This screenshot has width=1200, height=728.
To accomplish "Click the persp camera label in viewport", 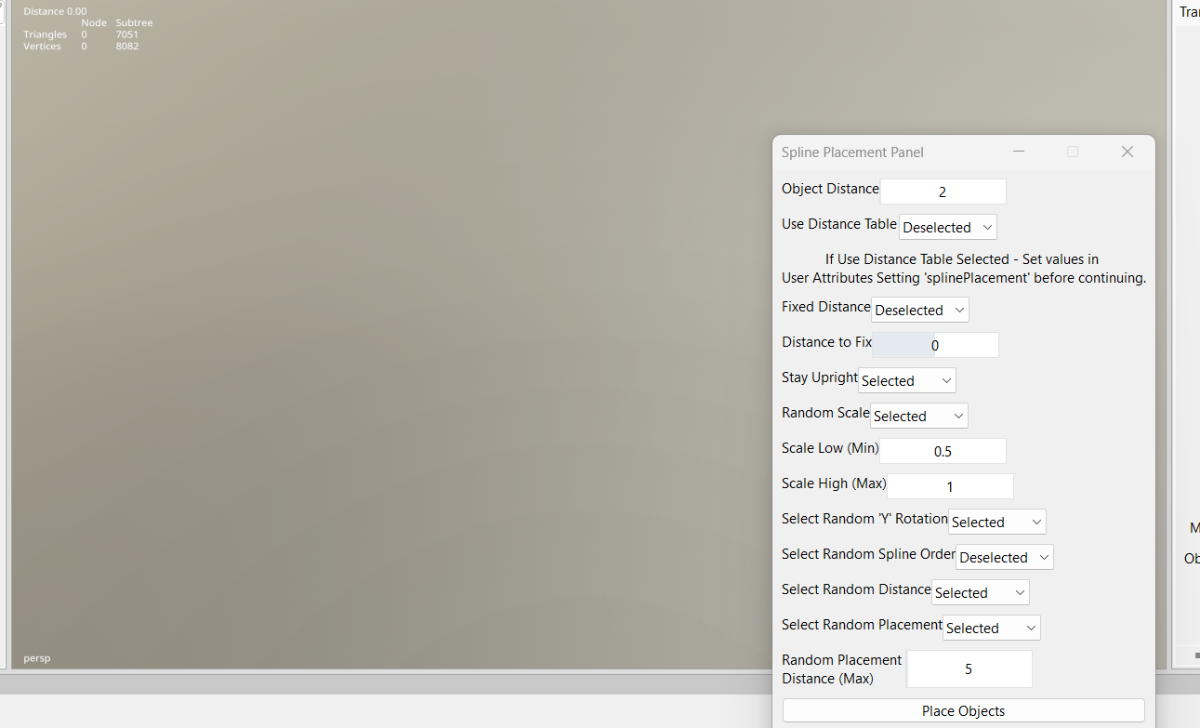I will pos(37,658).
